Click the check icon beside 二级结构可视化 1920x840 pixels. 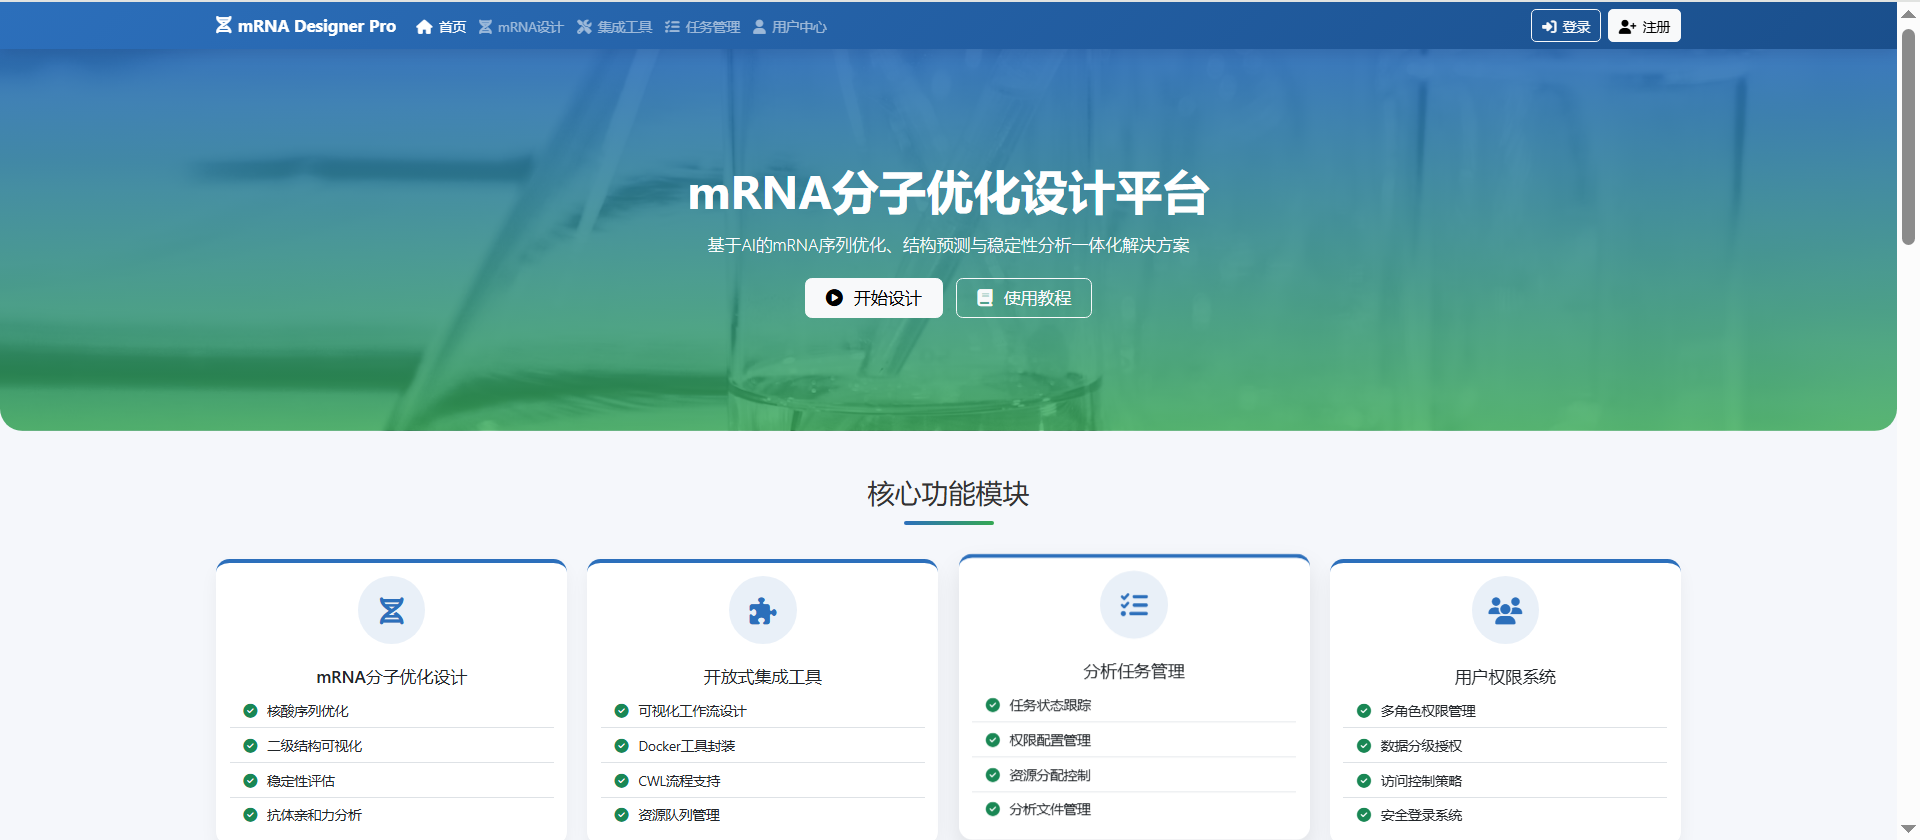pos(250,746)
